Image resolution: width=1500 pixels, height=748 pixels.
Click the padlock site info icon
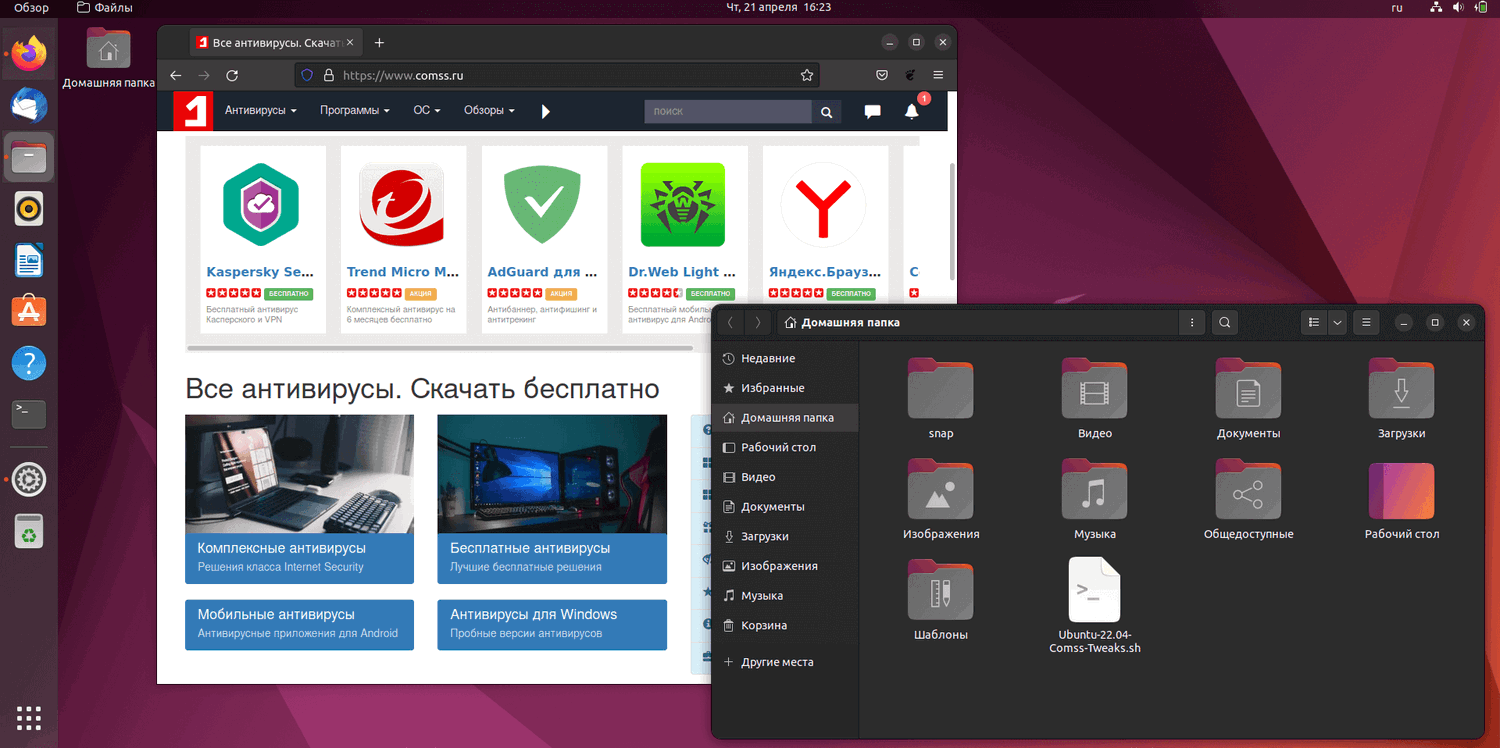point(327,75)
